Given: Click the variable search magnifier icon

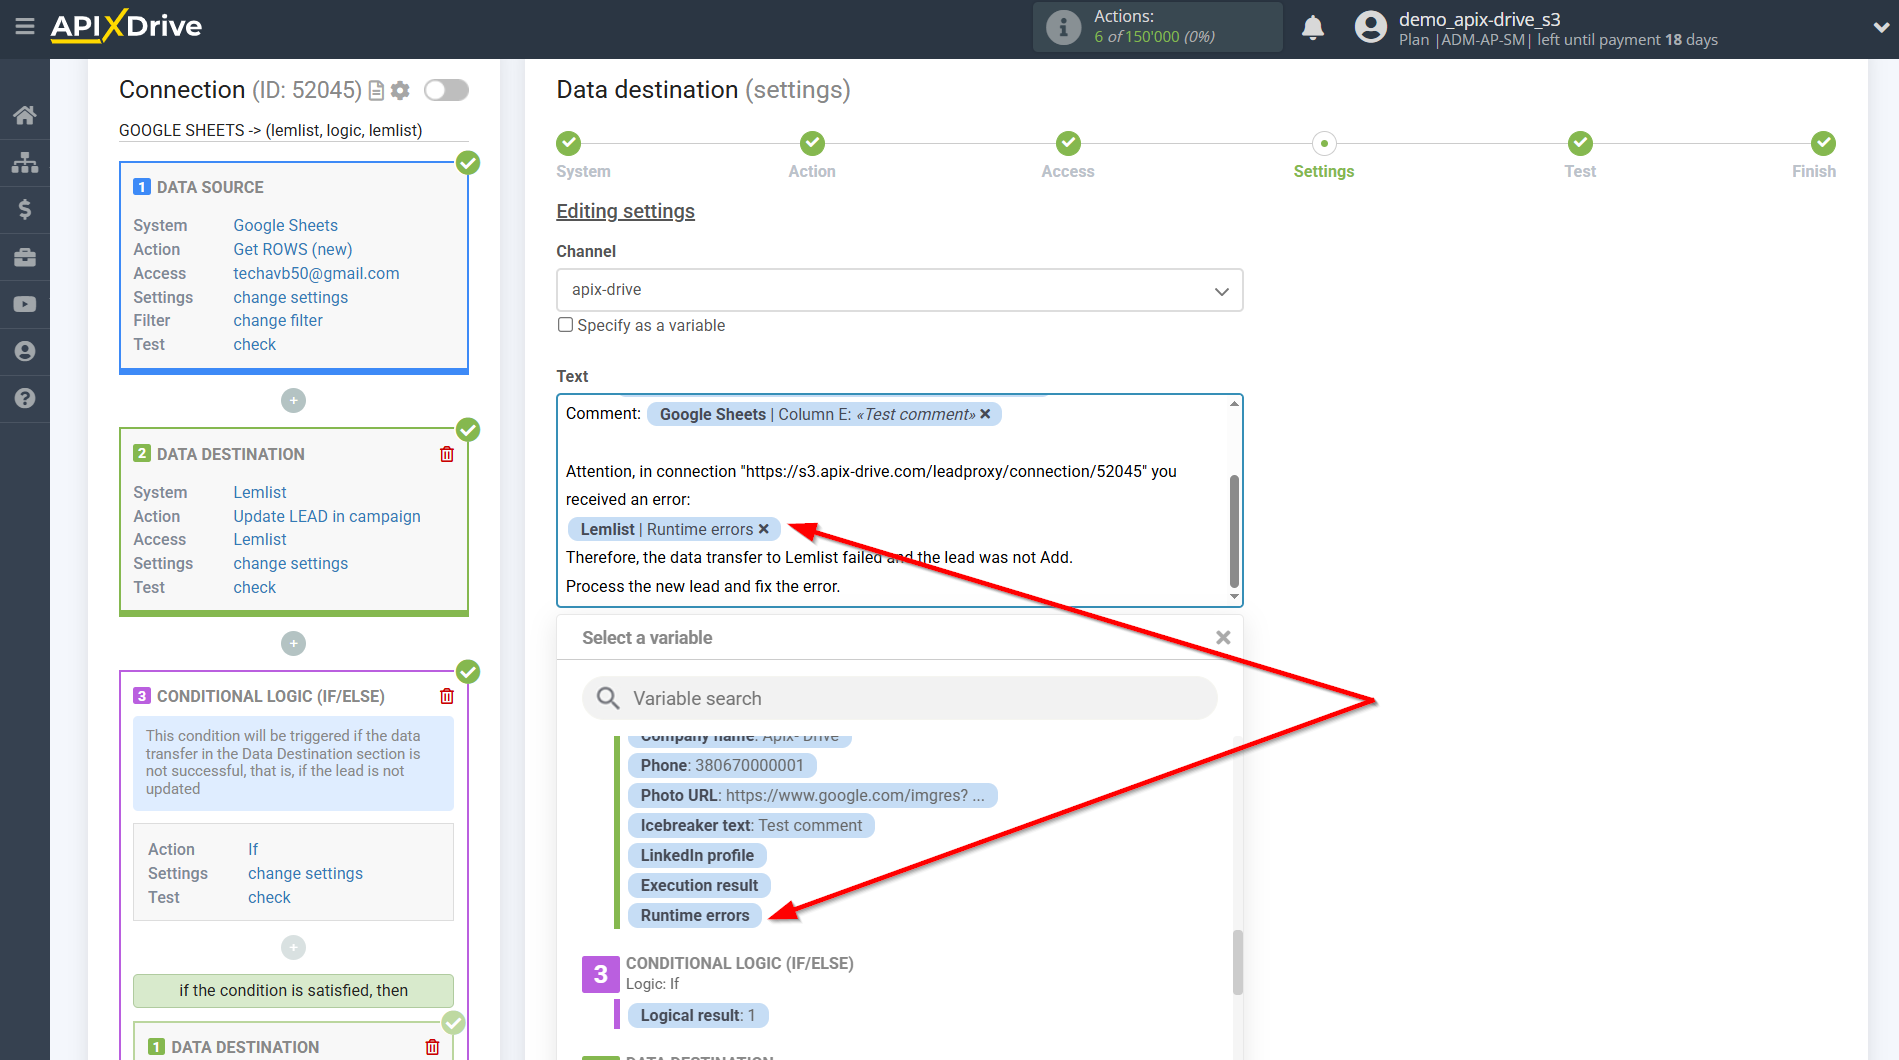Looking at the screenshot, I should 608,698.
